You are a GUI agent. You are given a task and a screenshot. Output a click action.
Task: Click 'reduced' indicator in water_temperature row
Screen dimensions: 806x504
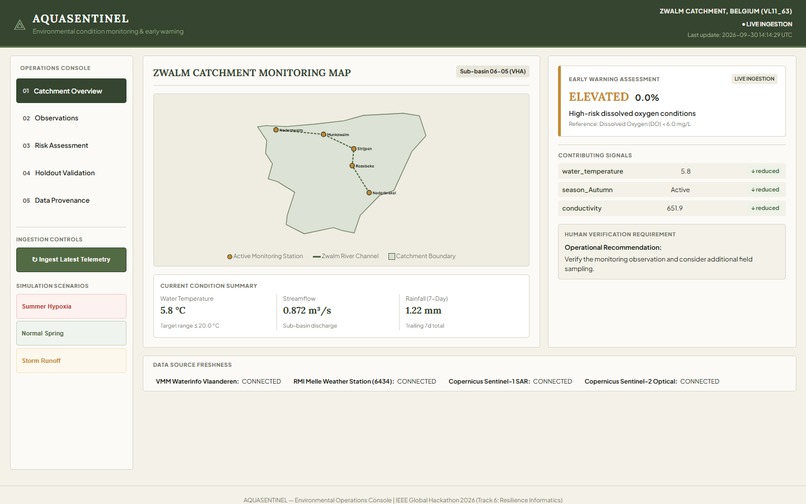[x=765, y=171]
